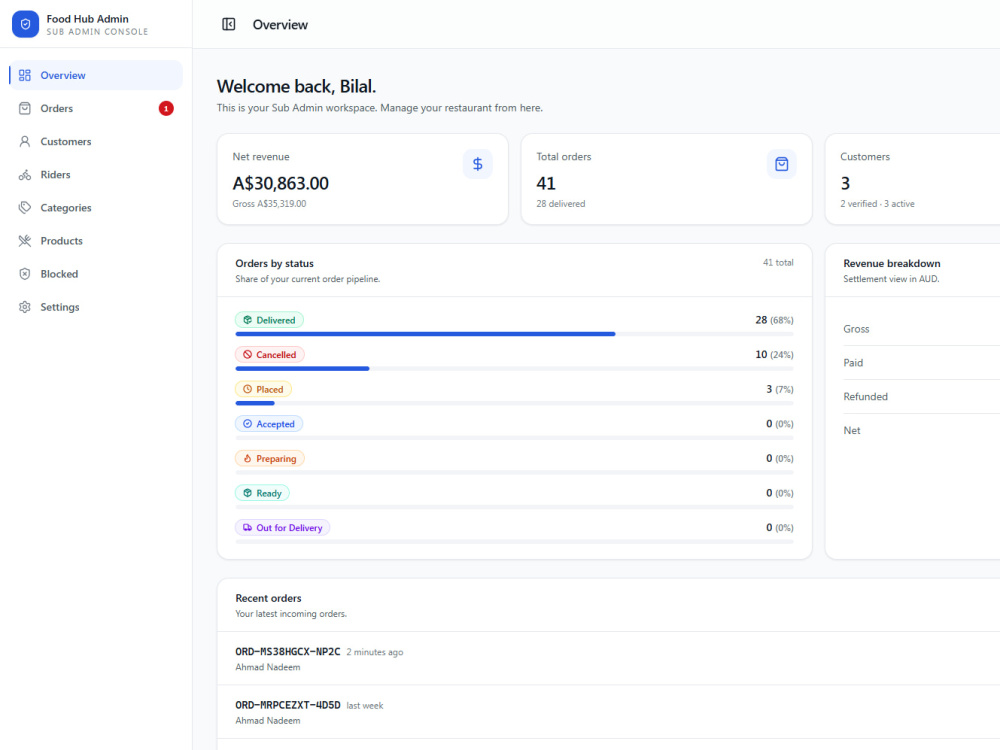The height and width of the screenshot is (750, 1000).
Task: Open the Overview menu item
Action: click(x=96, y=75)
